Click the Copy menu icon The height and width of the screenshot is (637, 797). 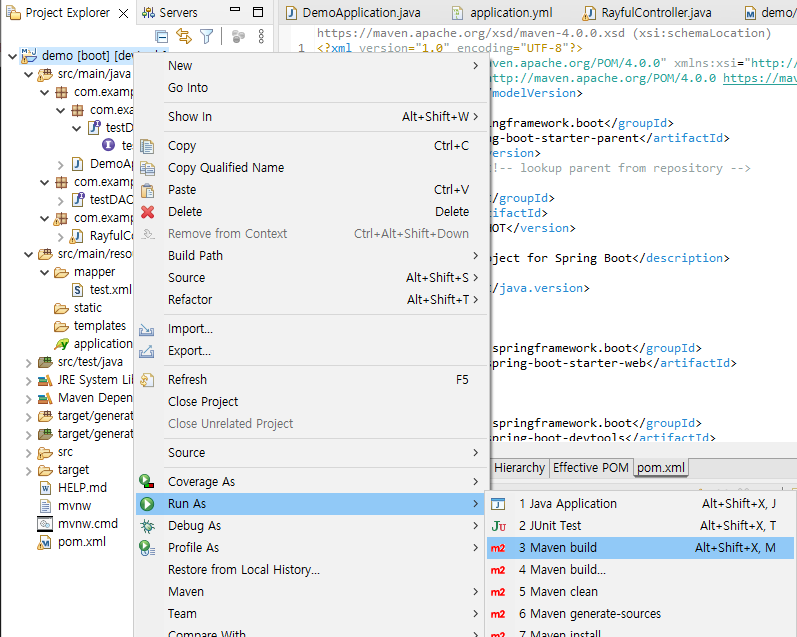coord(147,146)
